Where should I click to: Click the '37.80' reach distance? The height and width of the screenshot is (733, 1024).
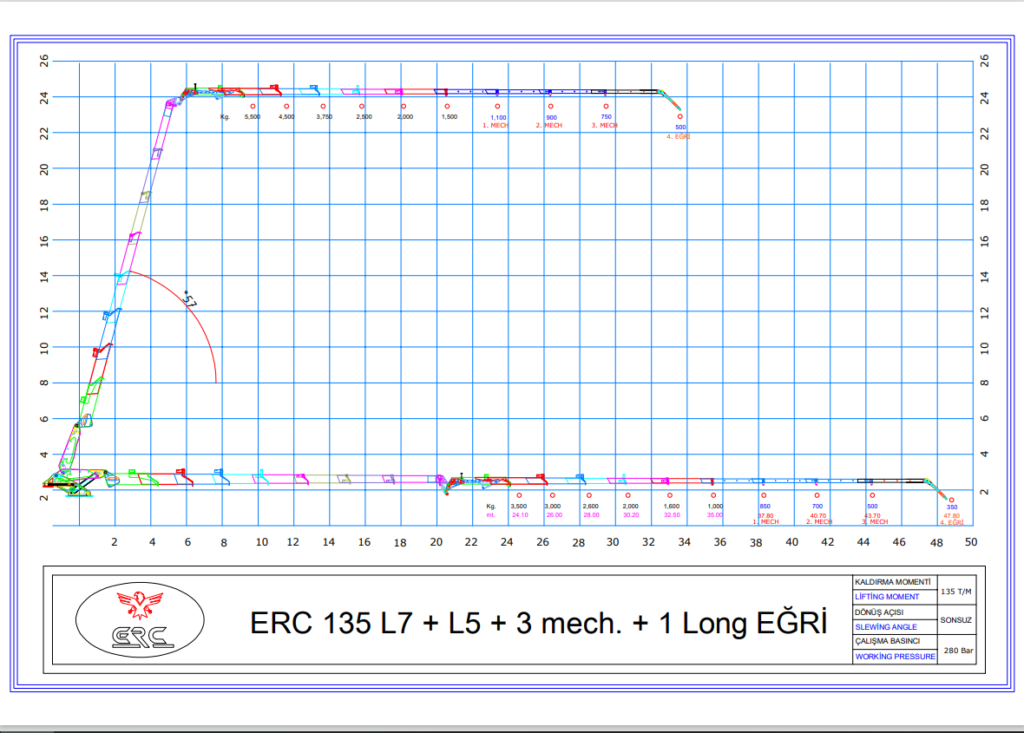pyautogui.click(x=765, y=515)
